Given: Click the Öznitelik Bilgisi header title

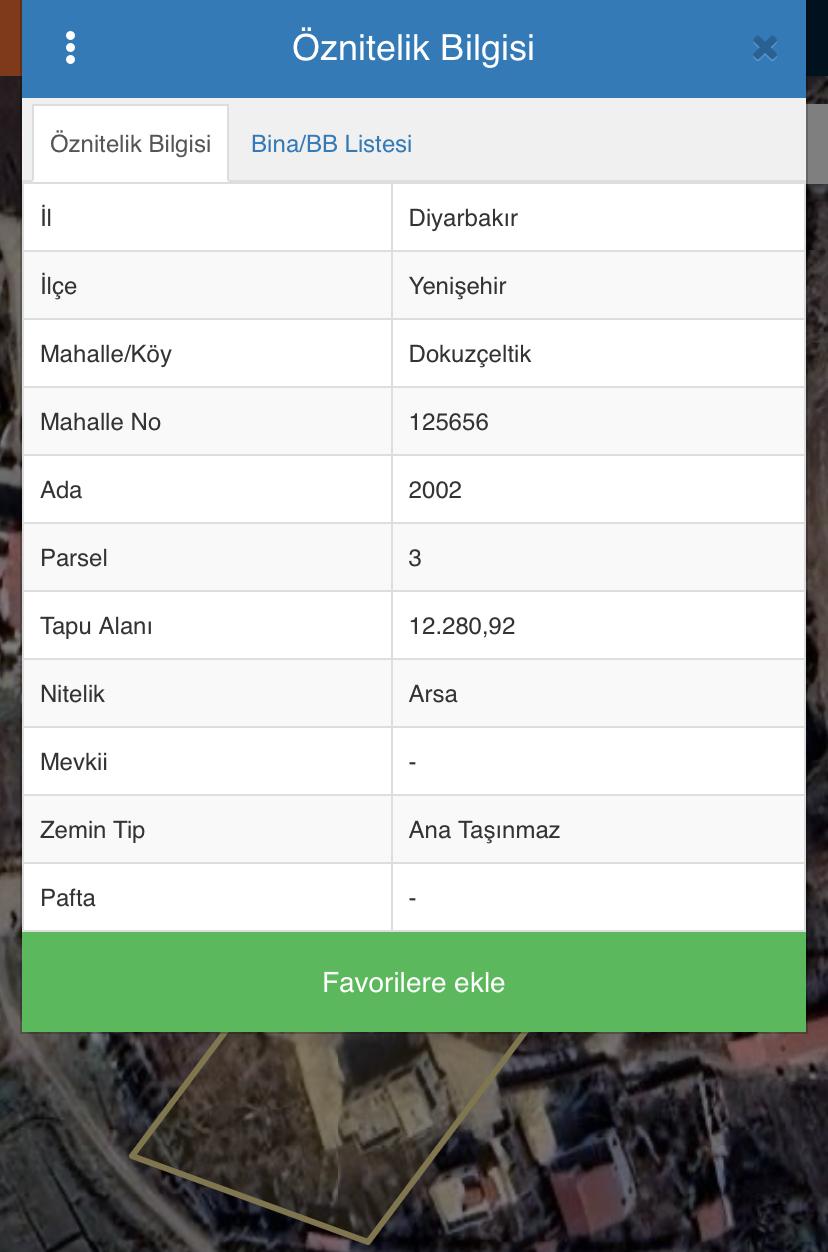Looking at the screenshot, I should [x=413, y=48].
